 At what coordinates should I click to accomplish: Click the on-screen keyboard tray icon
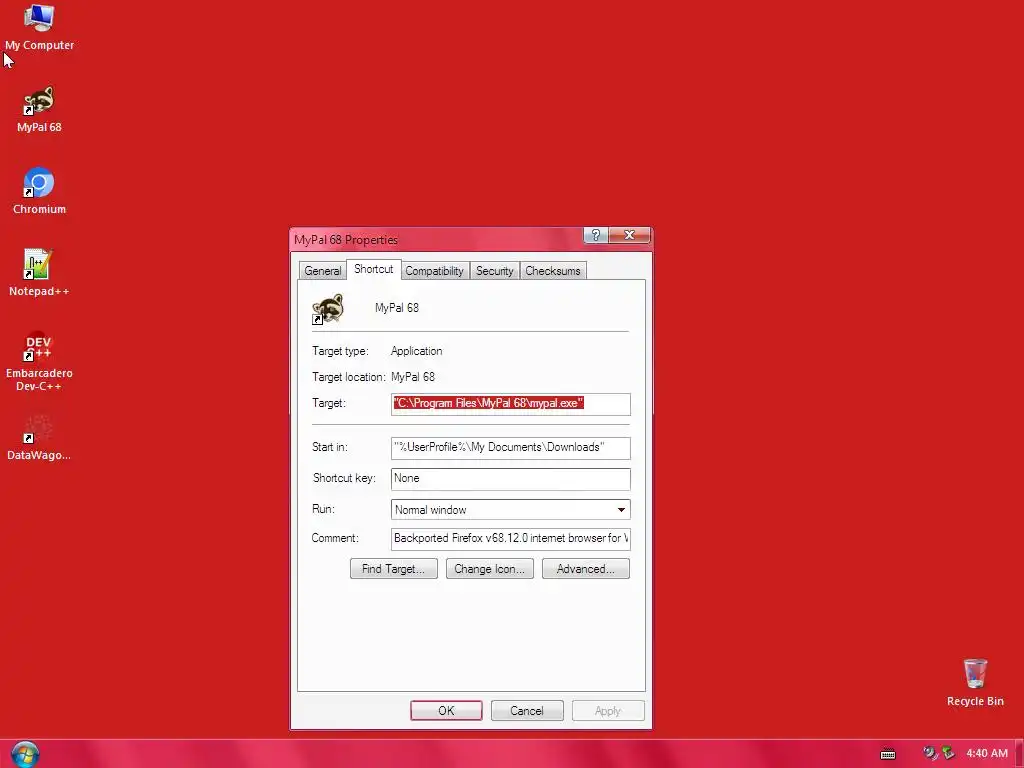888,754
